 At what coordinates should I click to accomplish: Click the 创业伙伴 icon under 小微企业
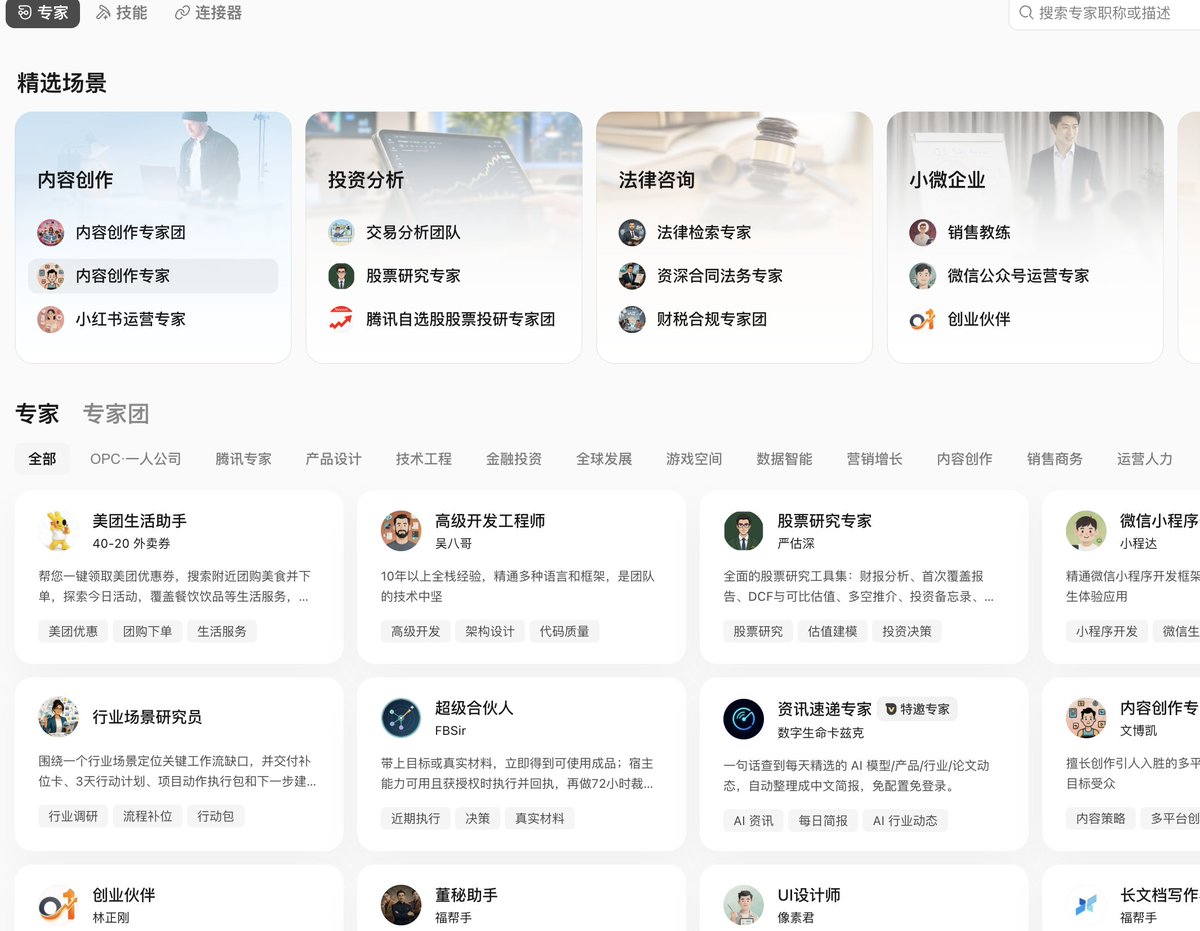(922, 319)
